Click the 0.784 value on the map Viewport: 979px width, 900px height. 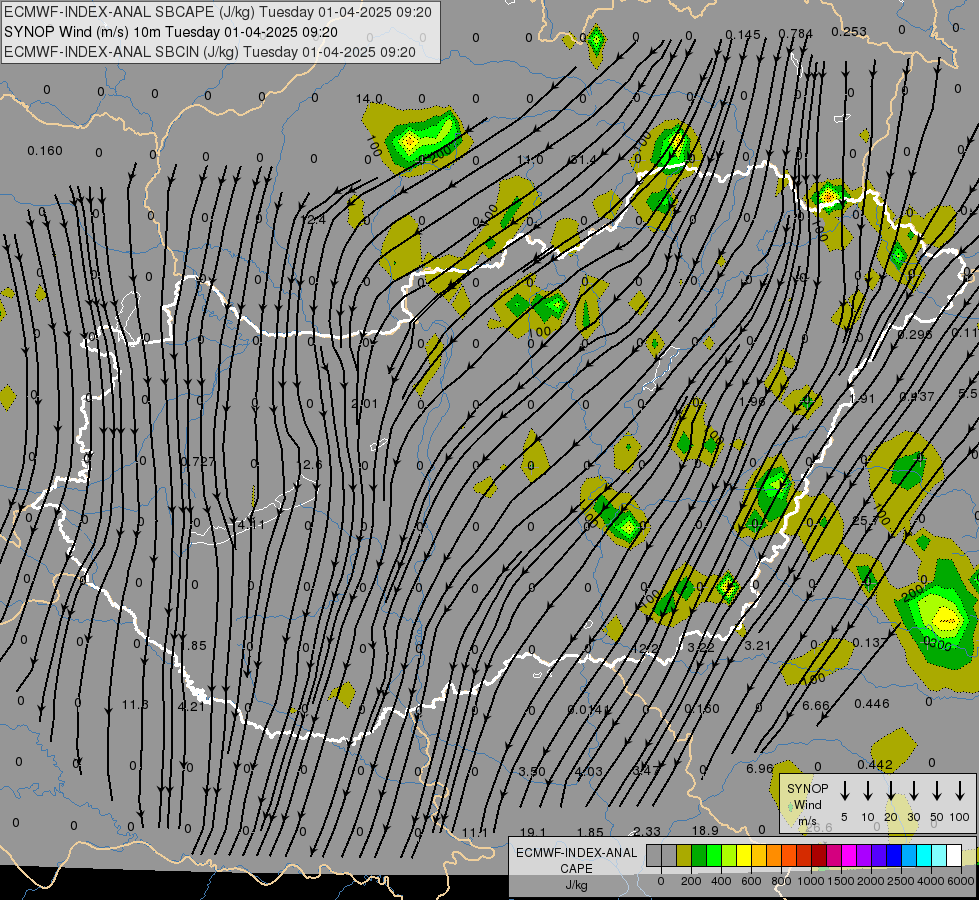[795, 33]
